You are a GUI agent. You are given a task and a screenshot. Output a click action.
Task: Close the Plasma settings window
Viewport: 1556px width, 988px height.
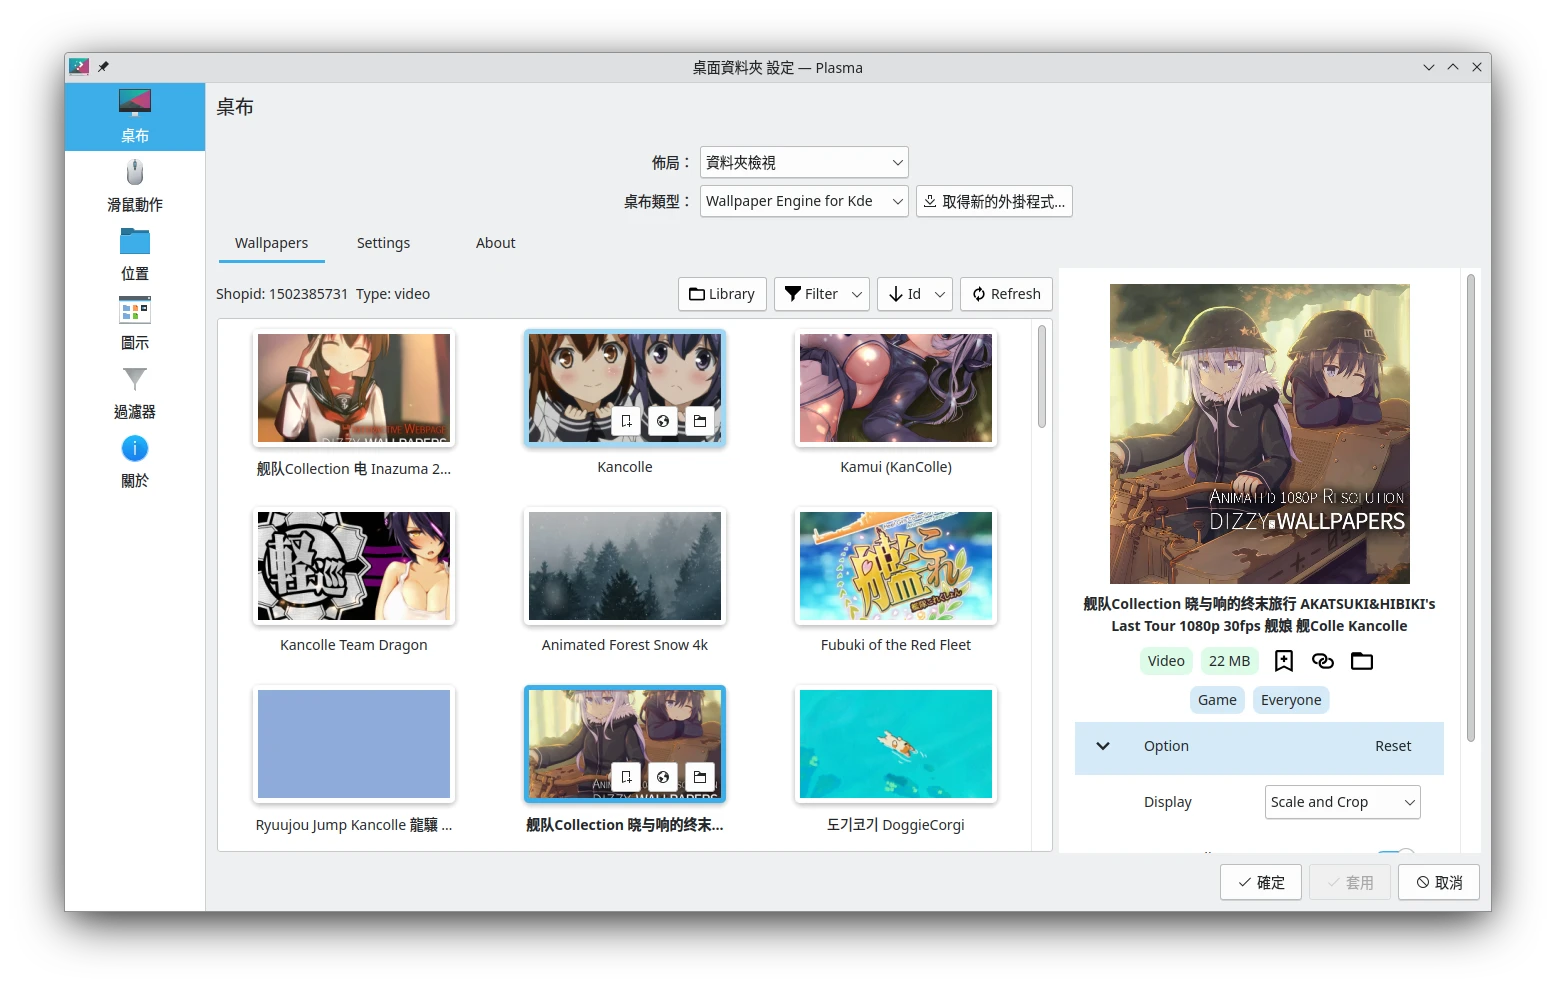coord(1477,67)
